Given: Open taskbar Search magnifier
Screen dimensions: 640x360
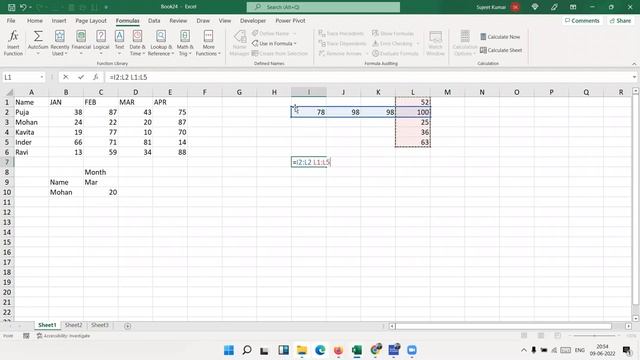Looking at the screenshot, I should coord(247,350).
